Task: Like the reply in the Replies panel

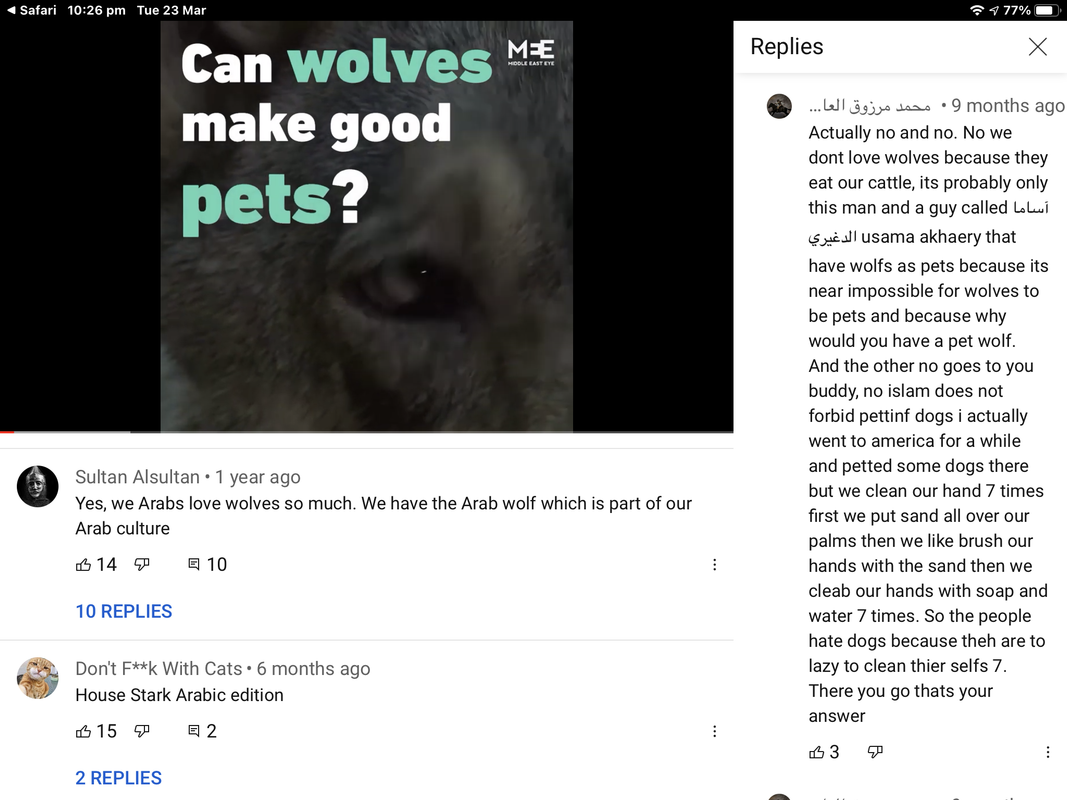Action: 817,752
